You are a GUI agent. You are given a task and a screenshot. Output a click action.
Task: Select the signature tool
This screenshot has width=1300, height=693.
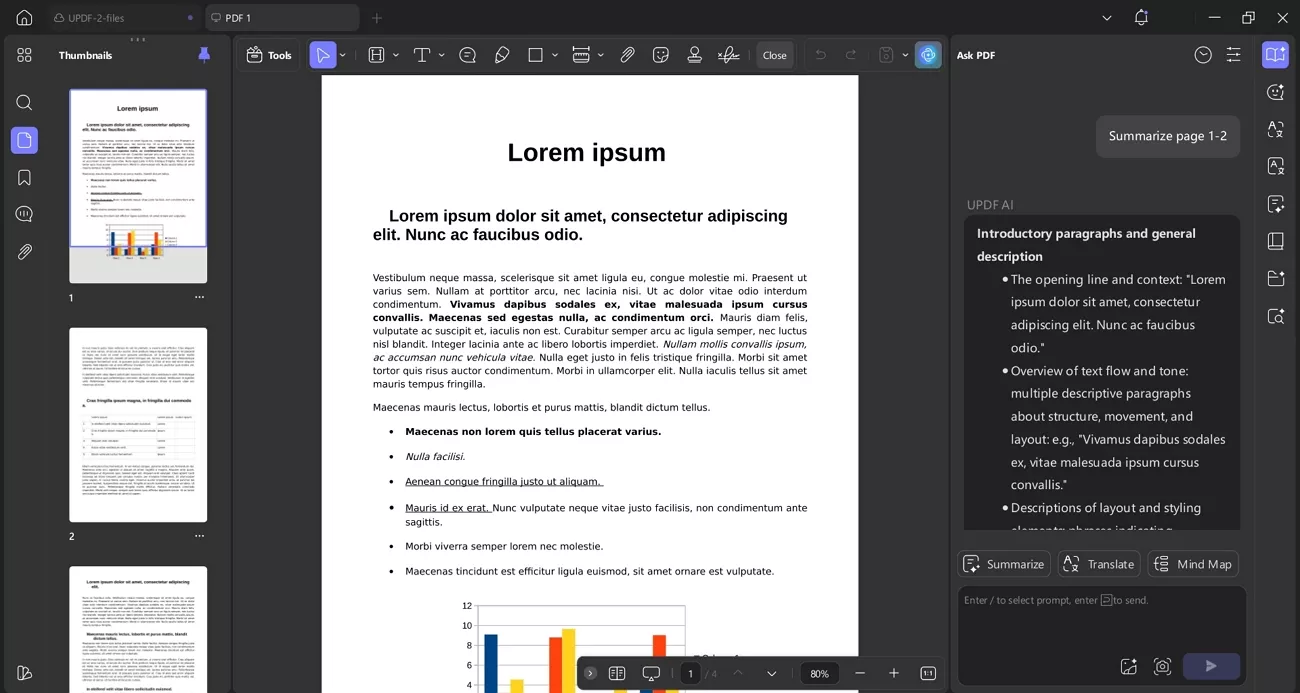[729, 55]
